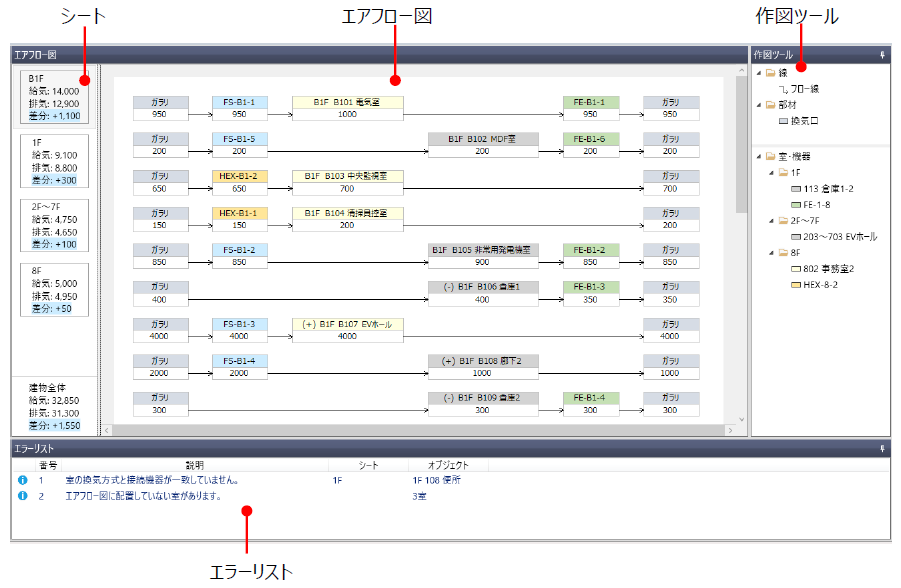Click the pushpin icon on エラーリスト panel
Viewport: 901px width, 588px height.
coord(882,449)
